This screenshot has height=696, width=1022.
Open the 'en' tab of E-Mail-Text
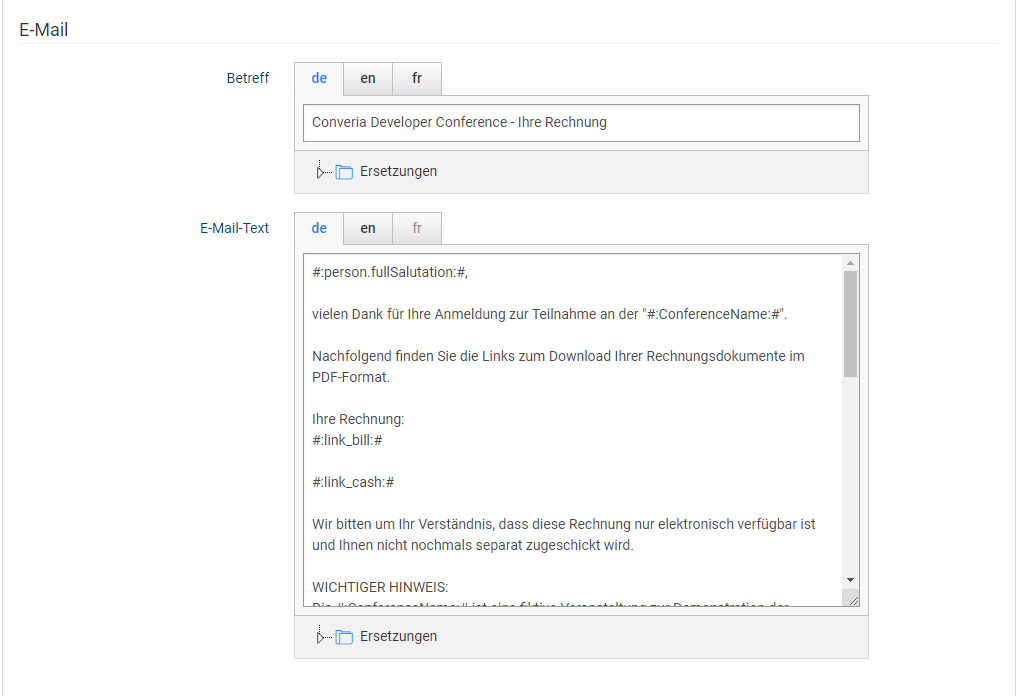368,228
